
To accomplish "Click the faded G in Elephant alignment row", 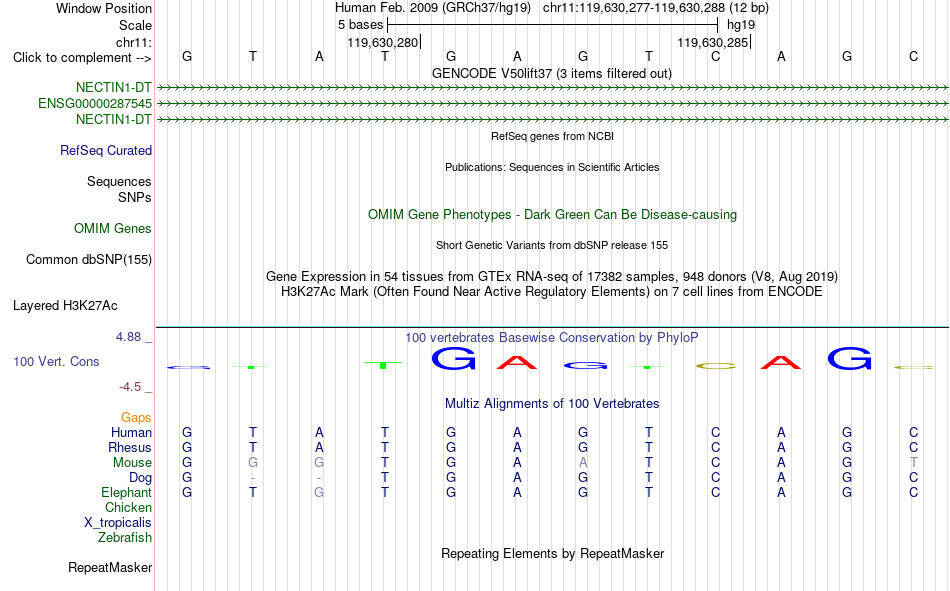I will (x=319, y=492).
